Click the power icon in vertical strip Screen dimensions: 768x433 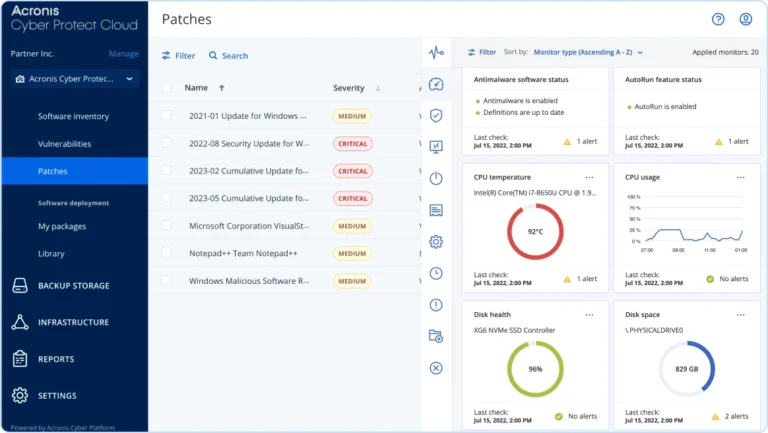tap(436, 178)
